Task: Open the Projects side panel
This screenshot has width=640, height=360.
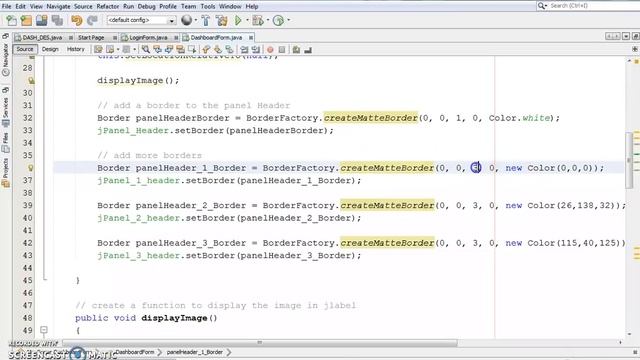Action: 5,173
